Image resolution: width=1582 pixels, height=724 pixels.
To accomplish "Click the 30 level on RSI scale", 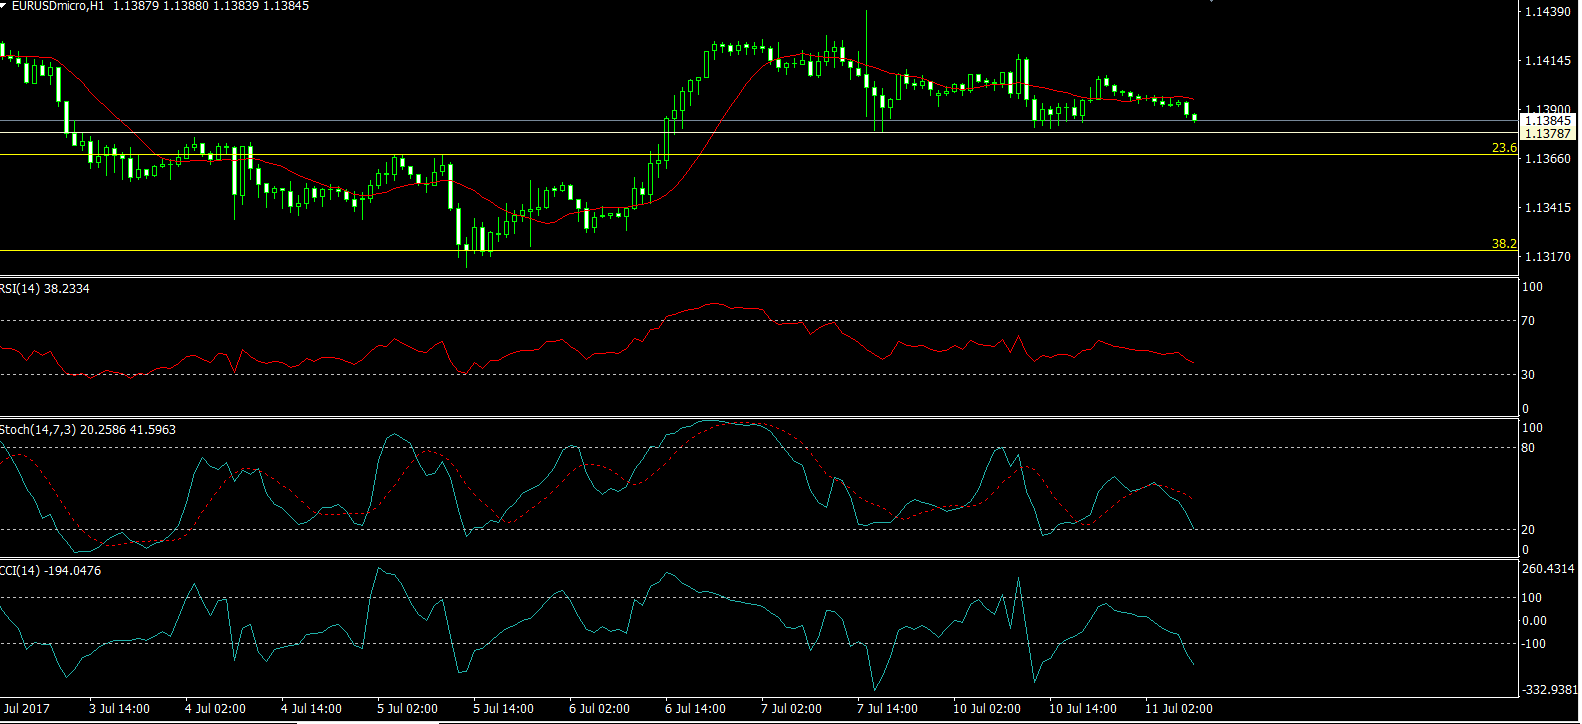I will 1528,374.
